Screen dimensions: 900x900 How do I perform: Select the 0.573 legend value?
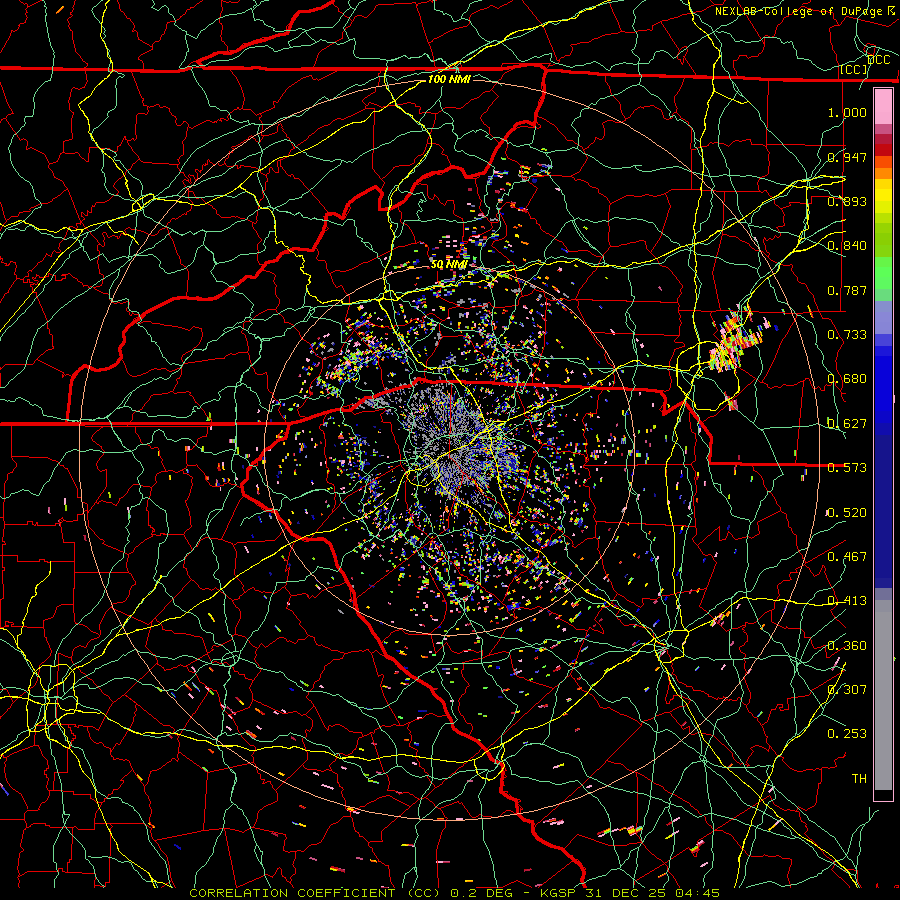847,468
